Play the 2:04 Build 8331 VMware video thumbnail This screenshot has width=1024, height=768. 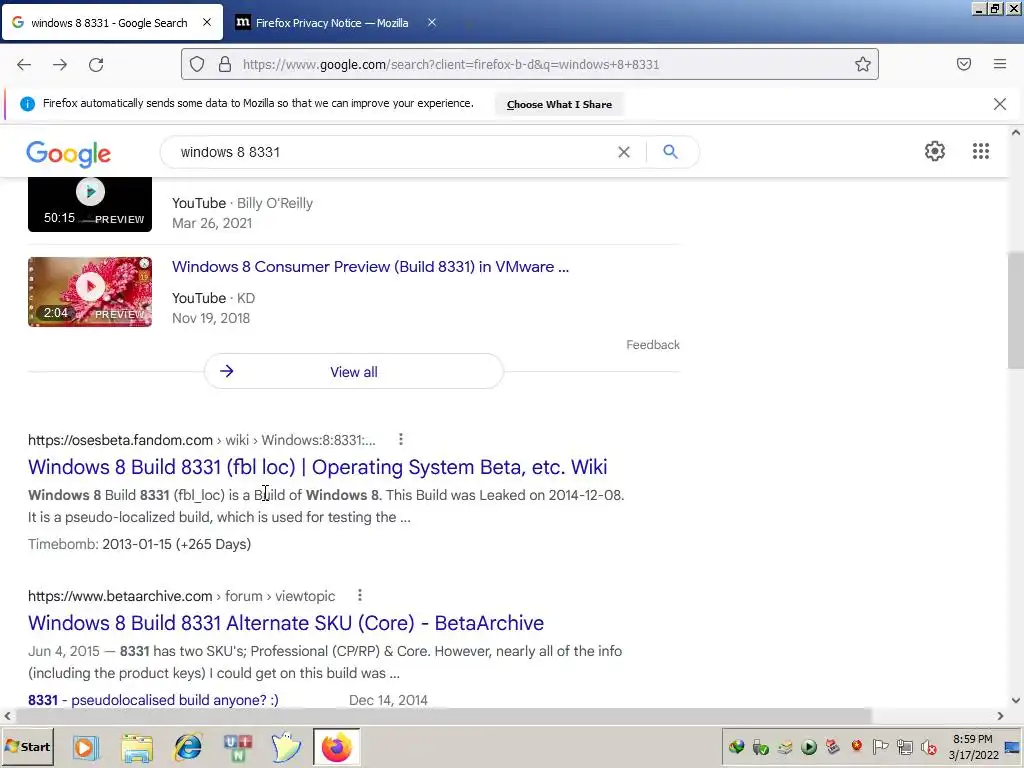[90, 291]
